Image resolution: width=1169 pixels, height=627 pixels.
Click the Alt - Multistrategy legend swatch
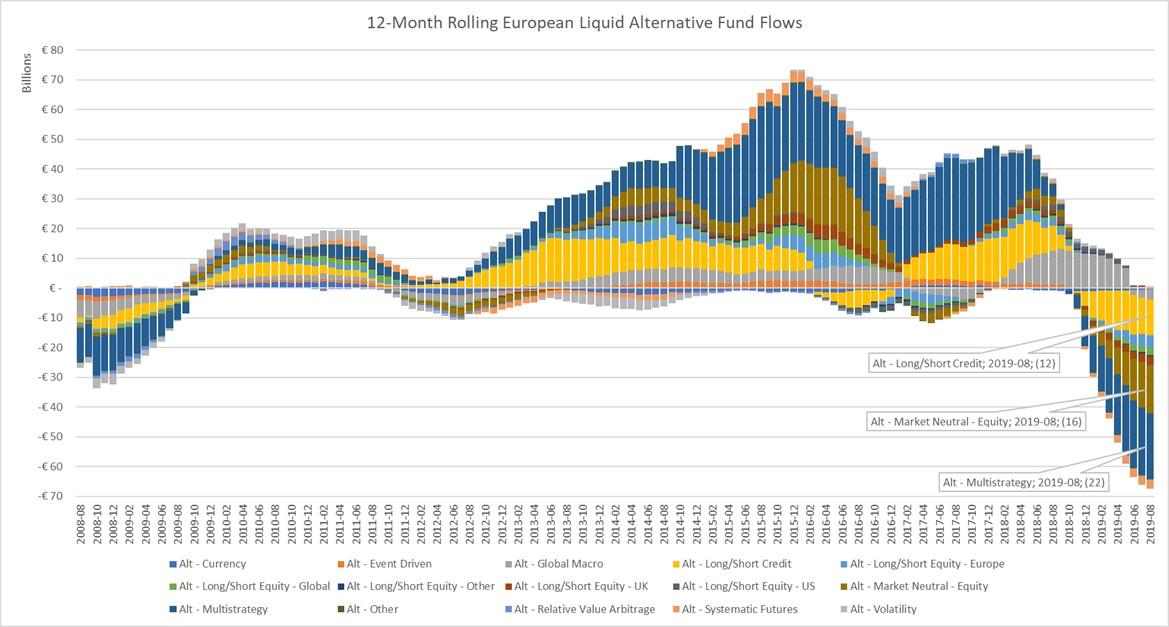pos(173,608)
